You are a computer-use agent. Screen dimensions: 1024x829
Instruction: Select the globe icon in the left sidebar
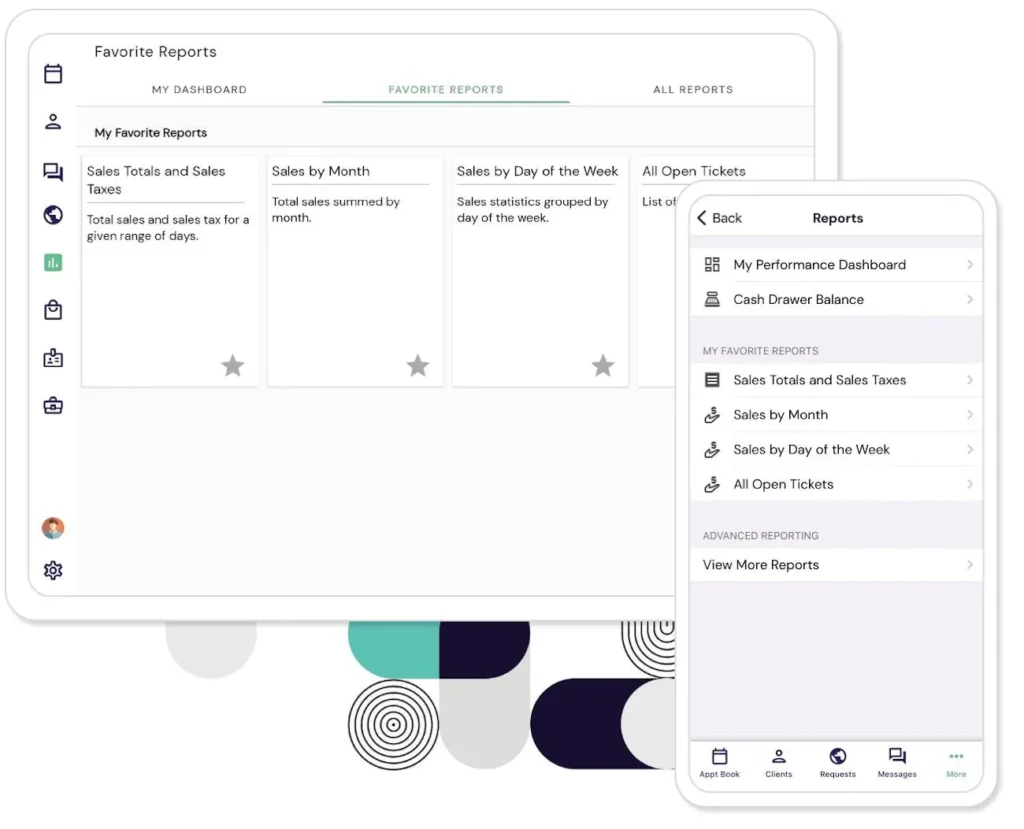pos(53,215)
